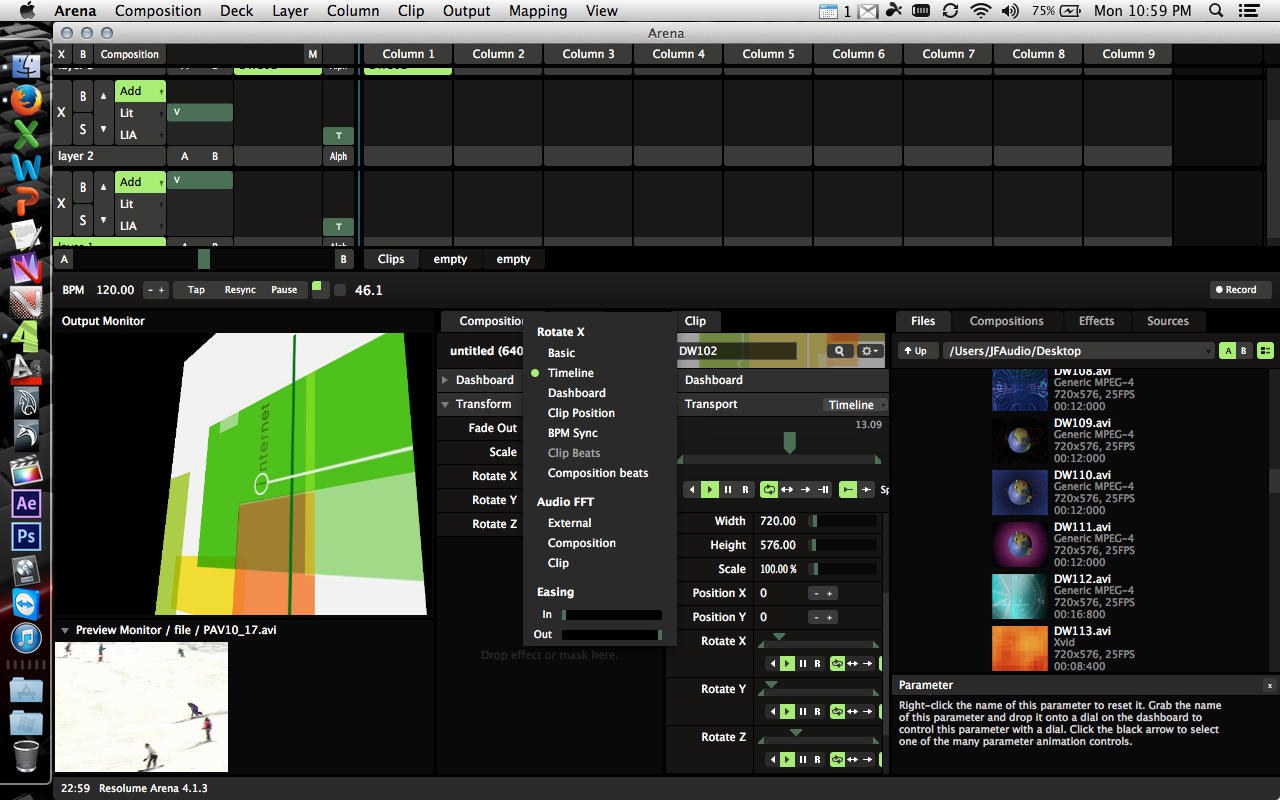Open the Transport Timeline mode dropdown

click(x=855, y=405)
